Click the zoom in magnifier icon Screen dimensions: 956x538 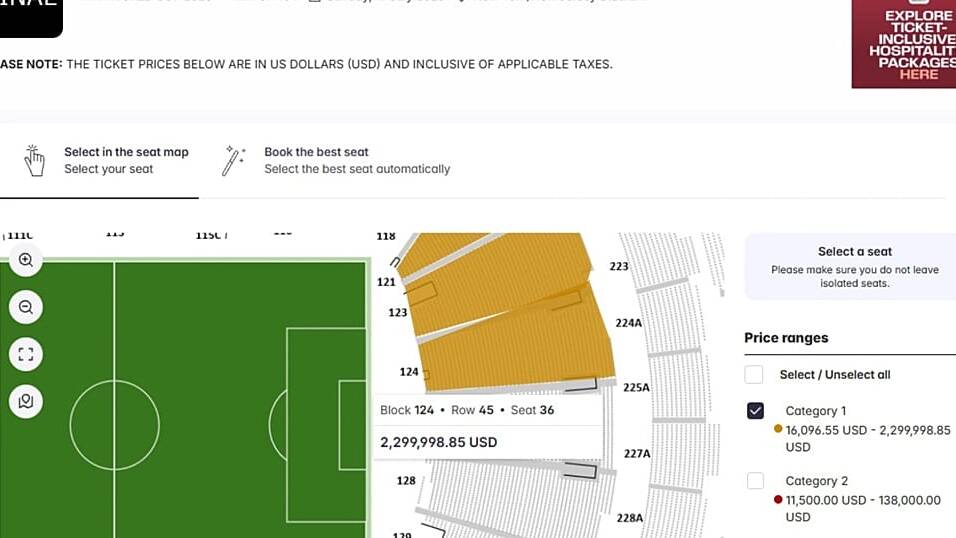(x=26, y=260)
